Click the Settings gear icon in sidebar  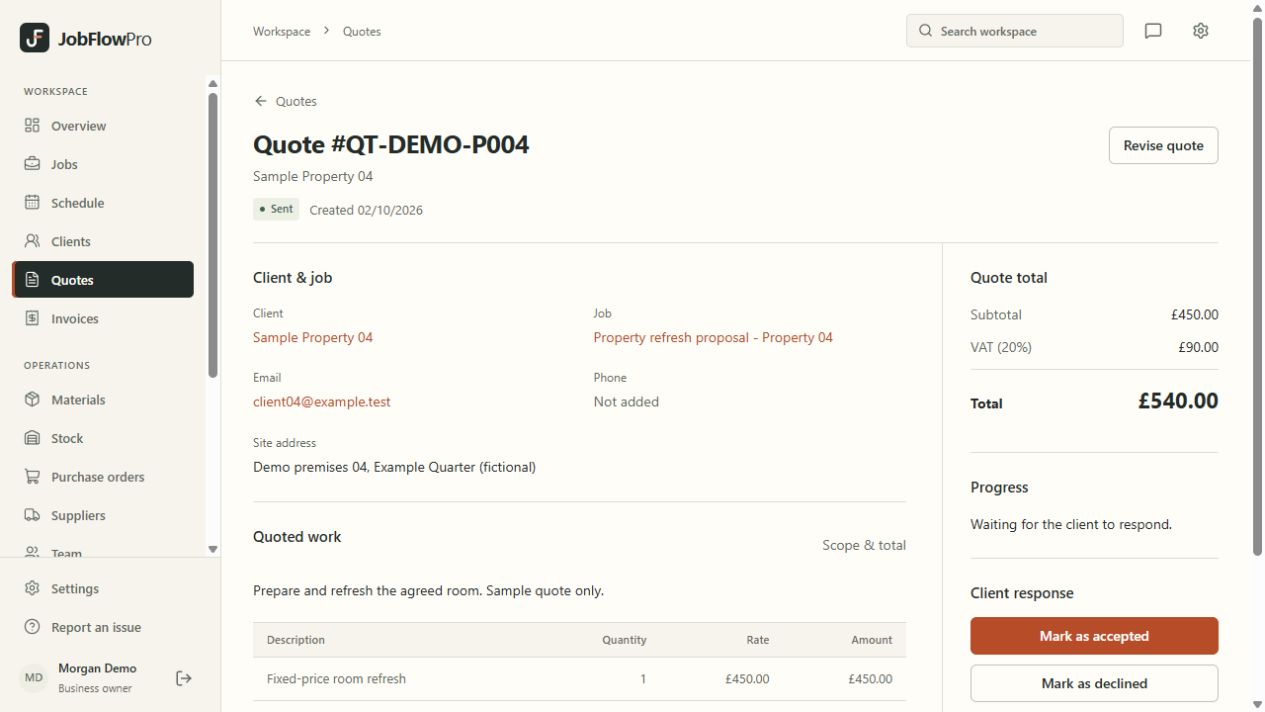click(x=32, y=589)
